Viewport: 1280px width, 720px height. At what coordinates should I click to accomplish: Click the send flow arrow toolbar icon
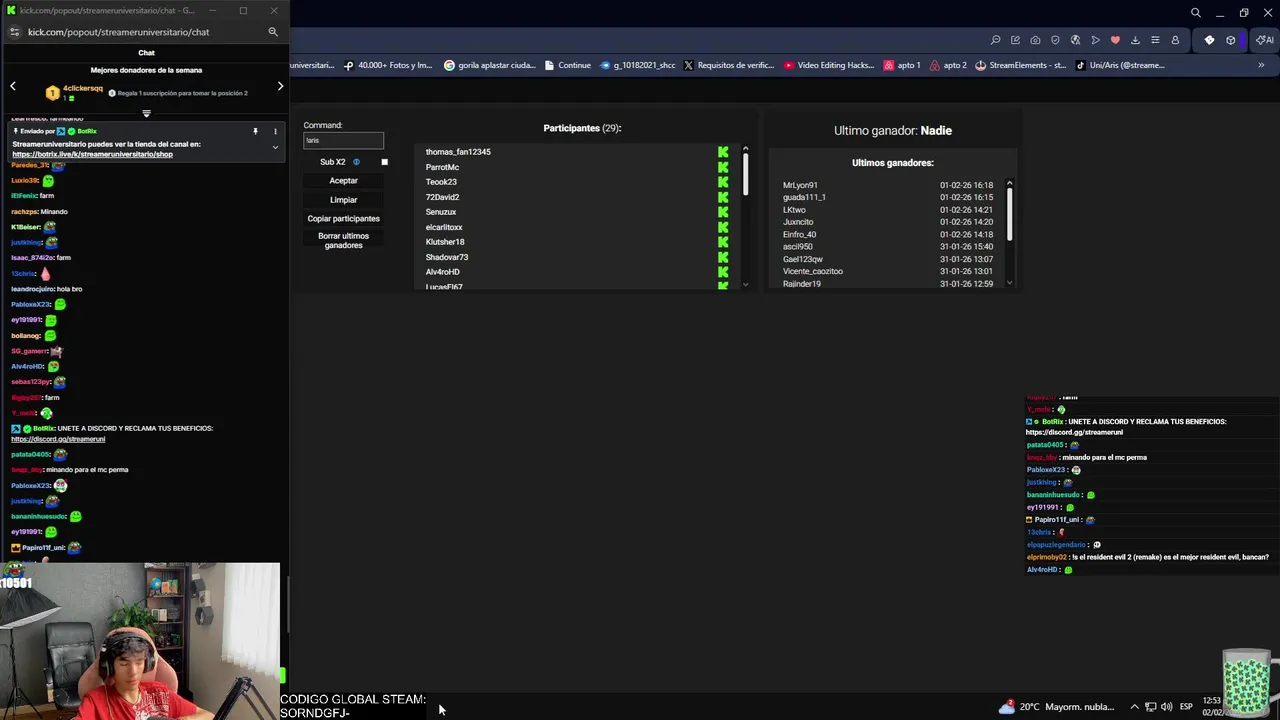[1095, 40]
